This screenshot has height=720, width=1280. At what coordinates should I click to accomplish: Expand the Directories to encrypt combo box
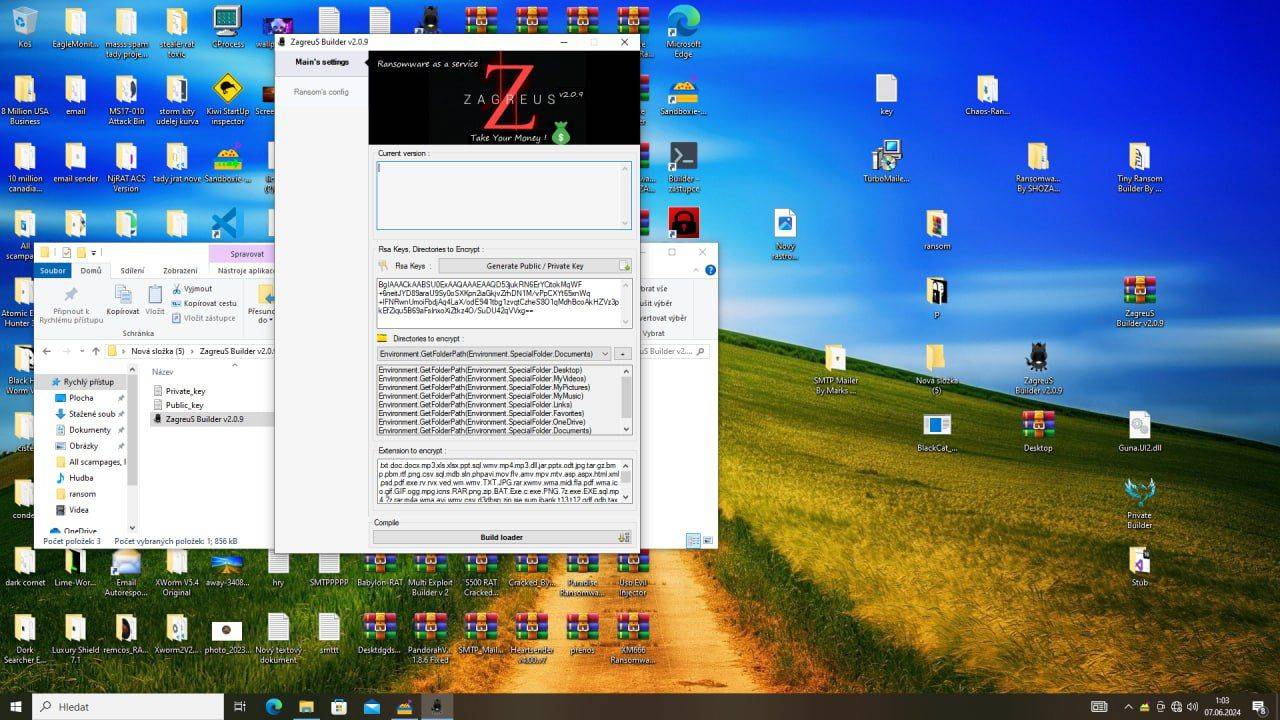[494, 354]
